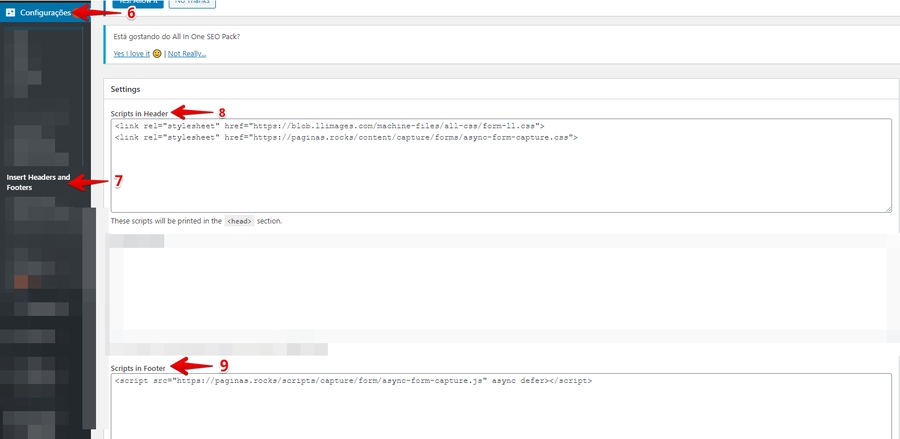Click the Configurações settings icon in sidebar

[x=10, y=13]
